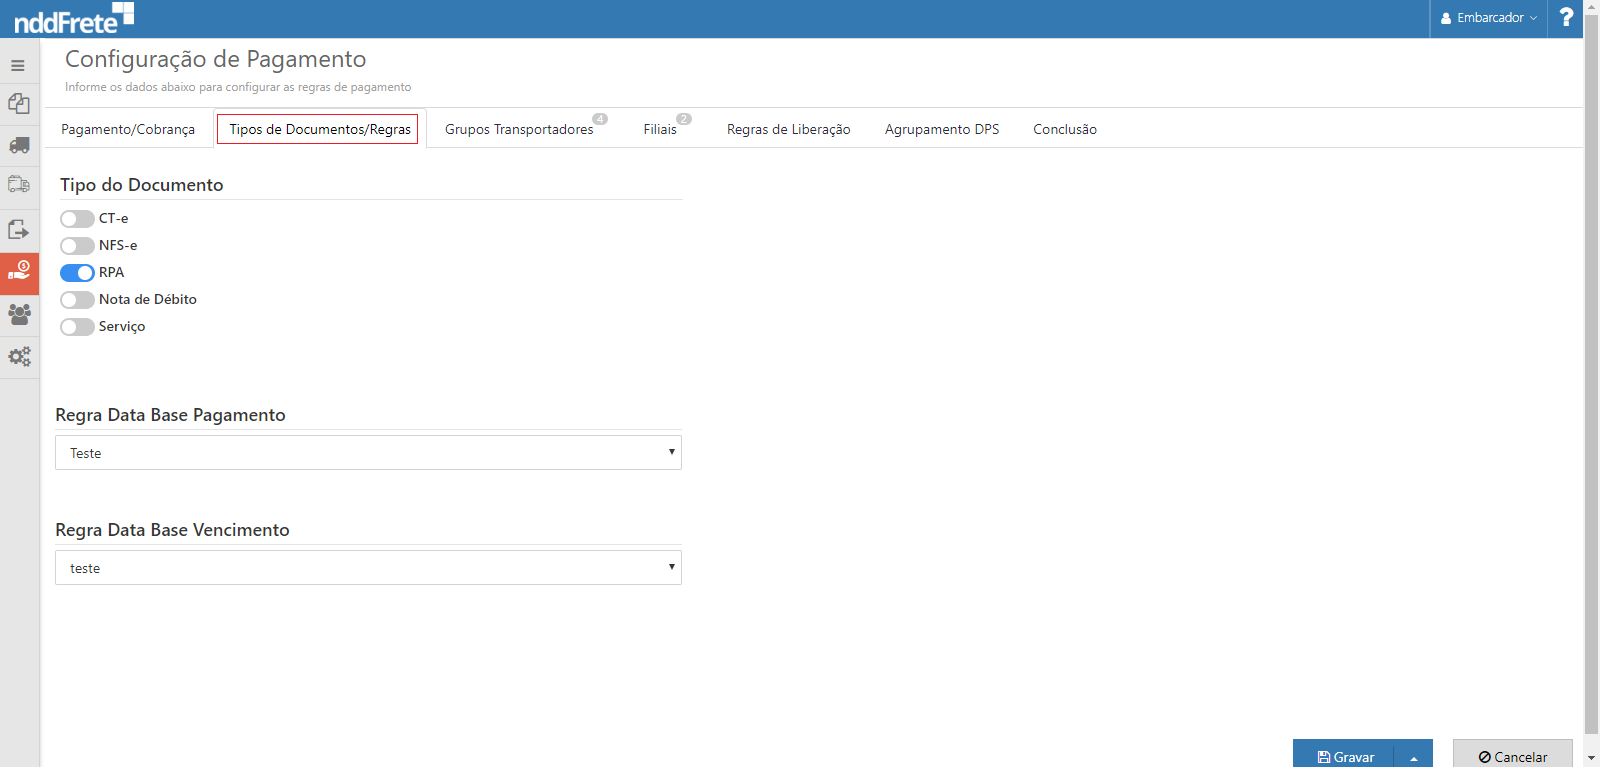Enable the Nota de Débito toggle
Image resolution: width=1600 pixels, height=767 pixels.
click(x=77, y=300)
